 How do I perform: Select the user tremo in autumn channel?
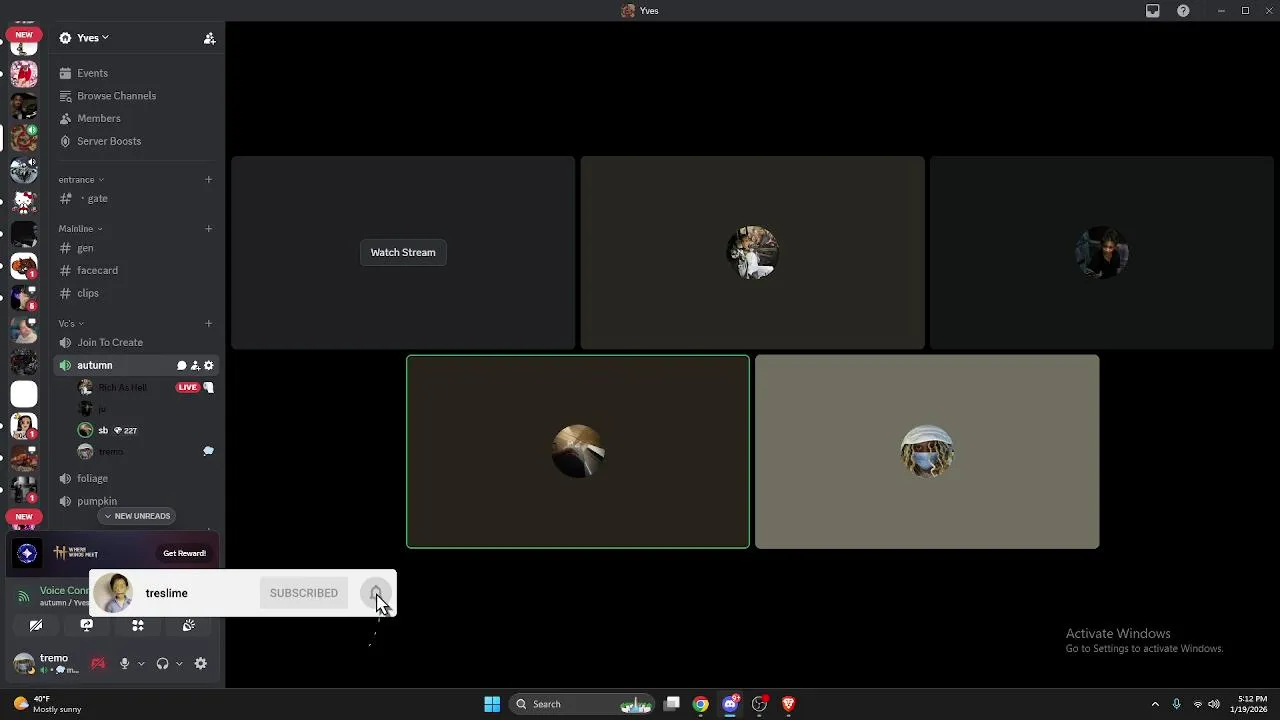click(x=144, y=452)
